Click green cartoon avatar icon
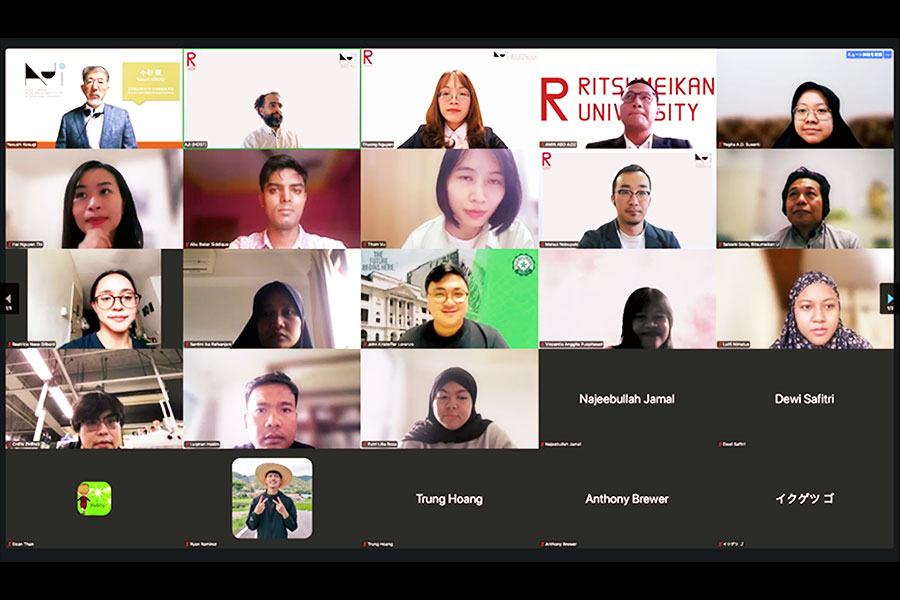900x600 pixels. 94,498
